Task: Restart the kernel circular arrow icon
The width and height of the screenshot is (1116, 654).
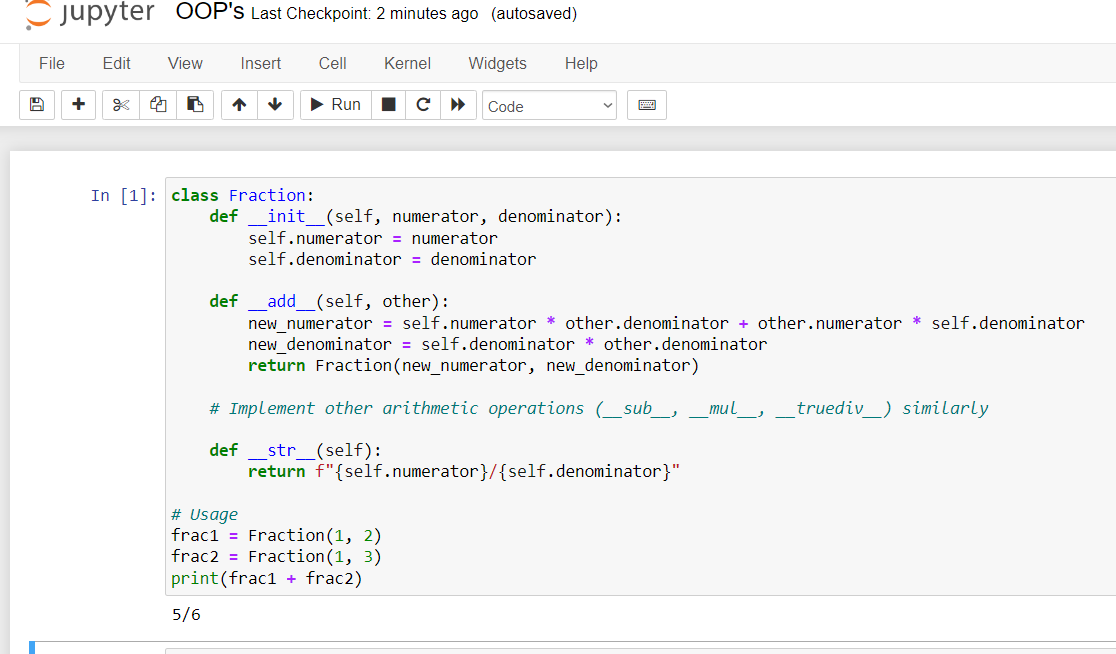Action: click(423, 105)
